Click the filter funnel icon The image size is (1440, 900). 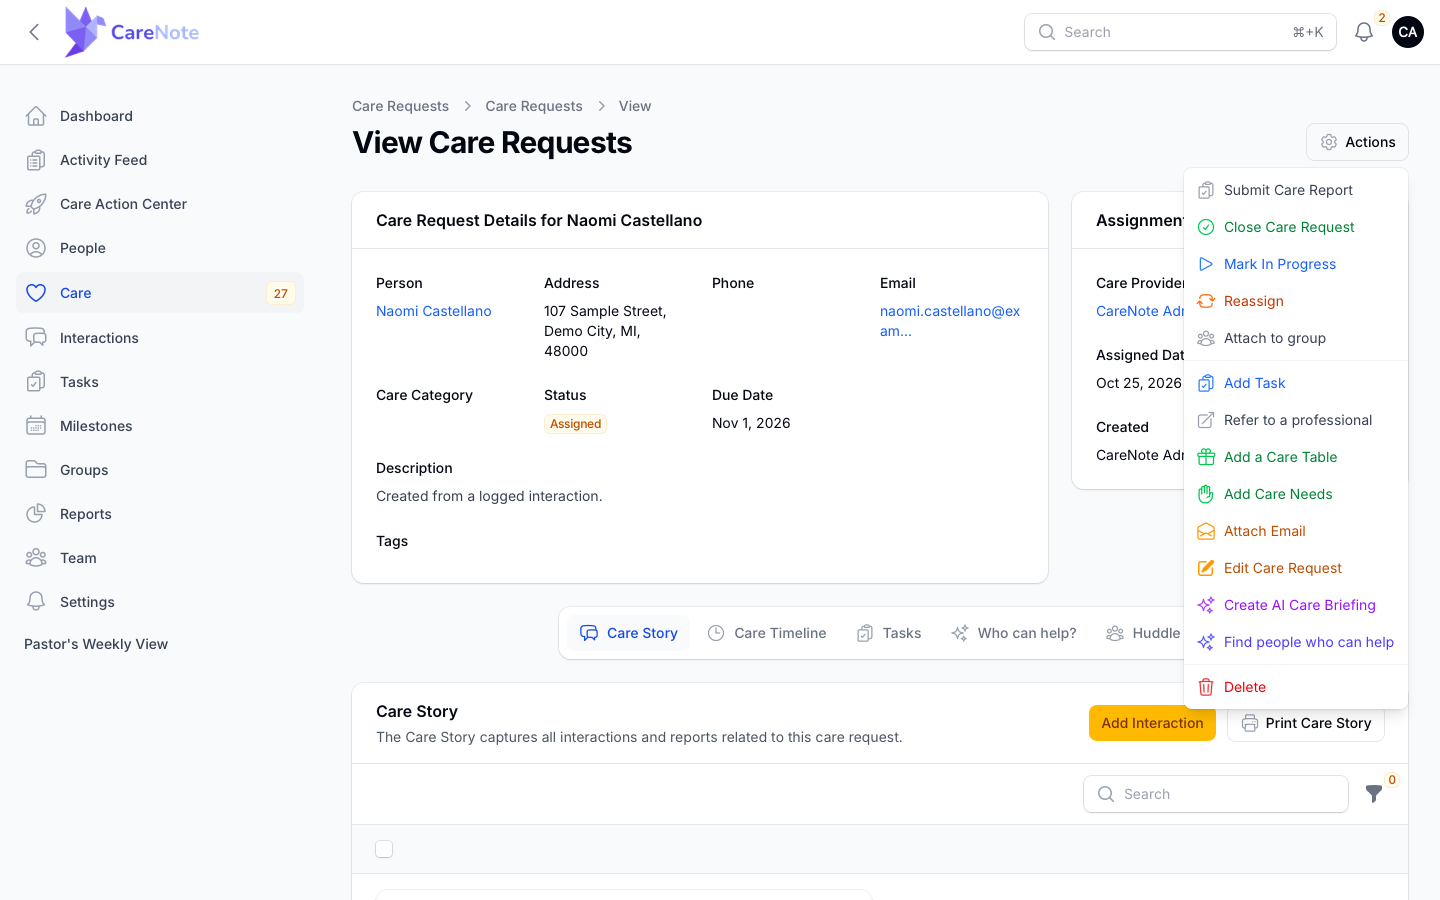pyautogui.click(x=1374, y=794)
